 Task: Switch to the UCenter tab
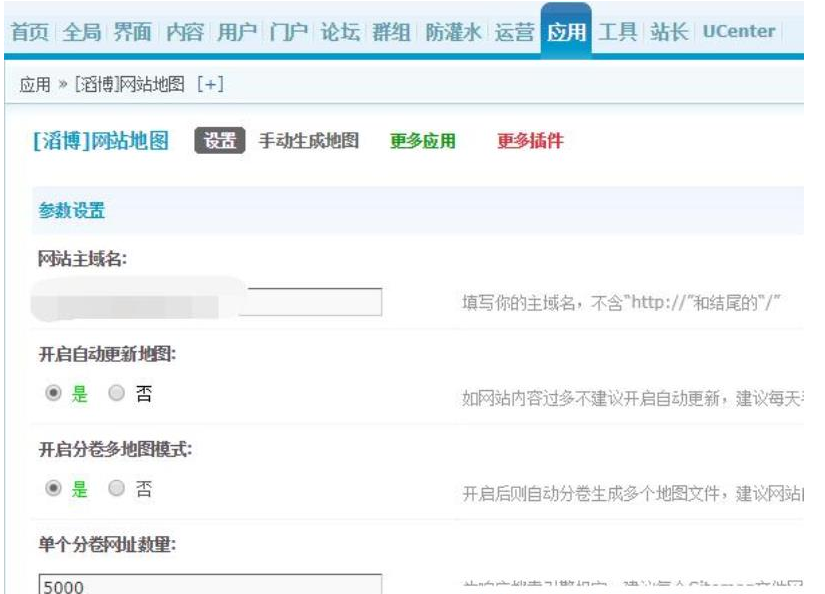(x=738, y=31)
